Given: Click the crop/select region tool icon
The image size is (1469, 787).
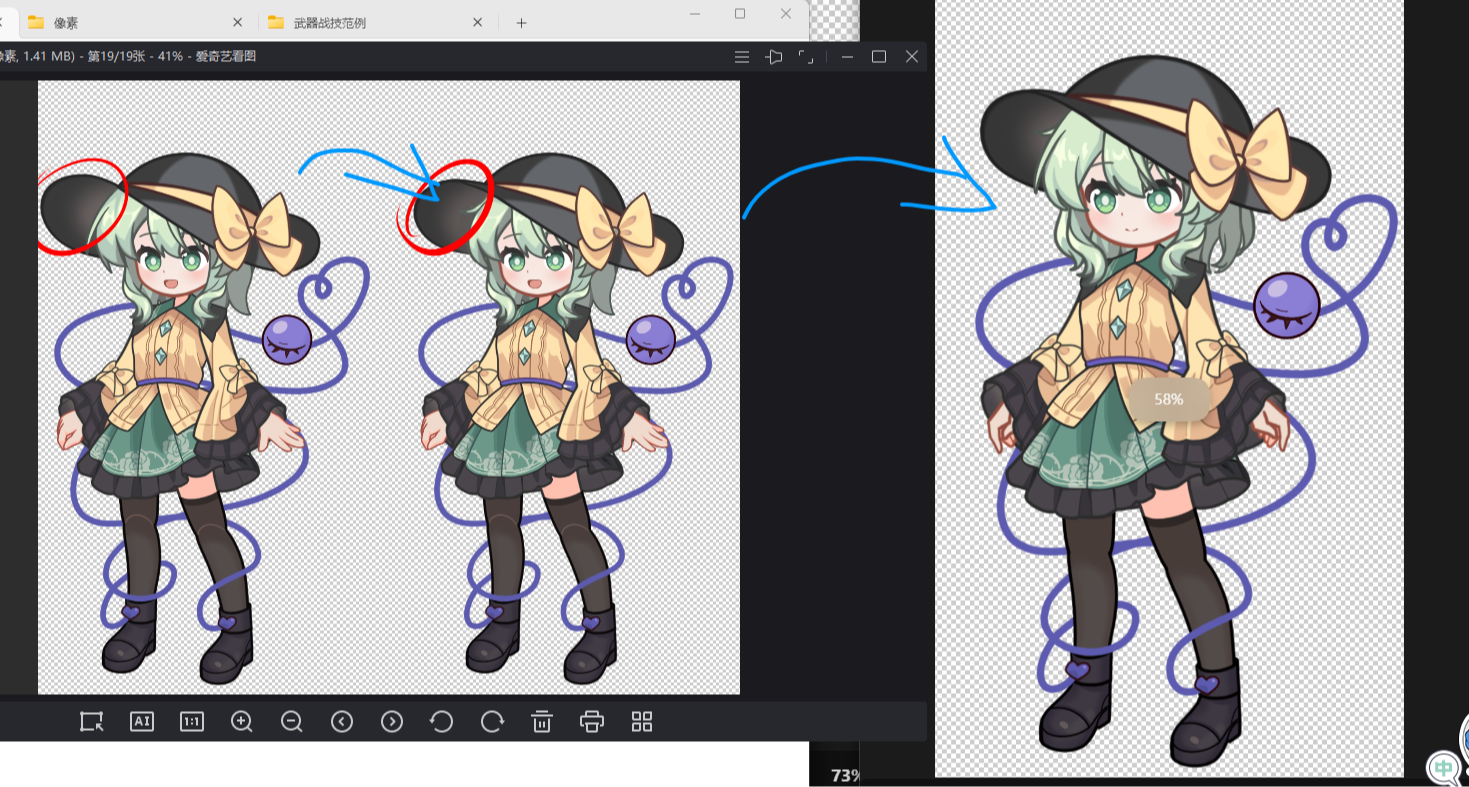Looking at the screenshot, I should pyautogui.click(x=92, y=721).
